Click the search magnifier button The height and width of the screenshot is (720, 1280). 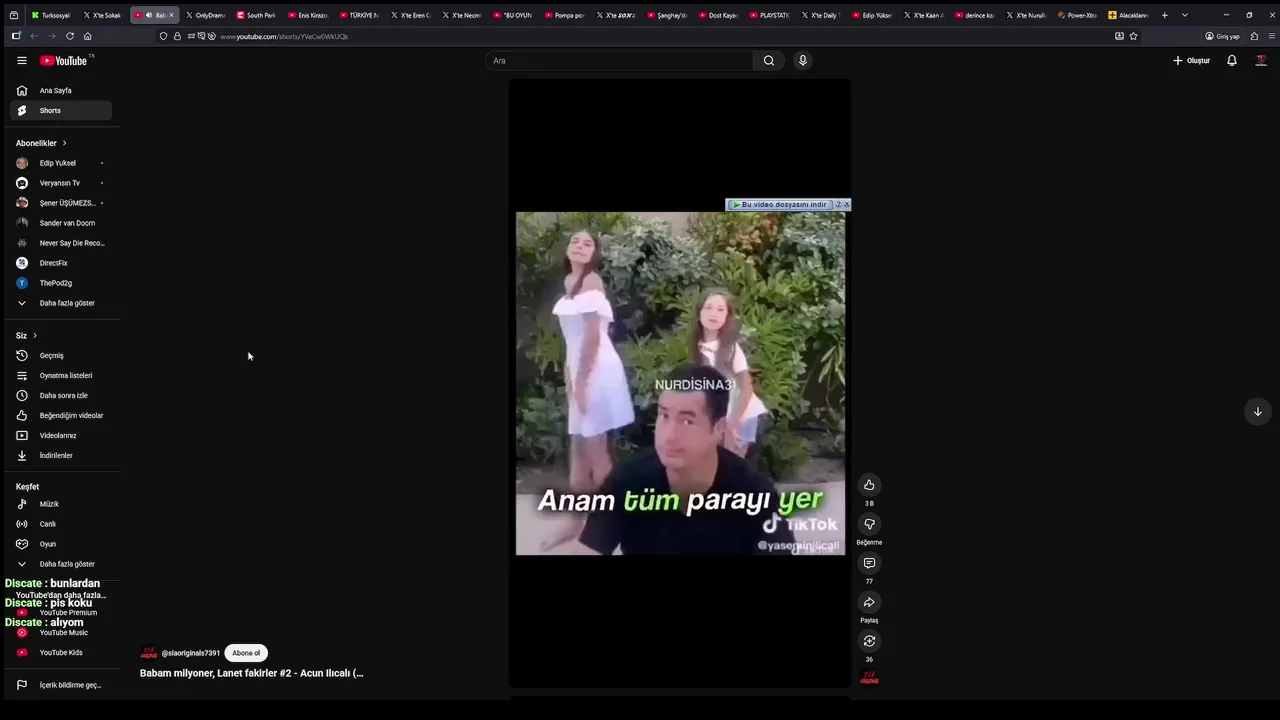point(769,60)
